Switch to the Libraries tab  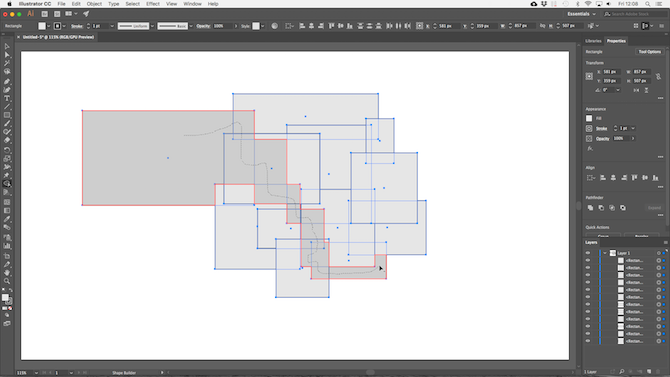593,41
